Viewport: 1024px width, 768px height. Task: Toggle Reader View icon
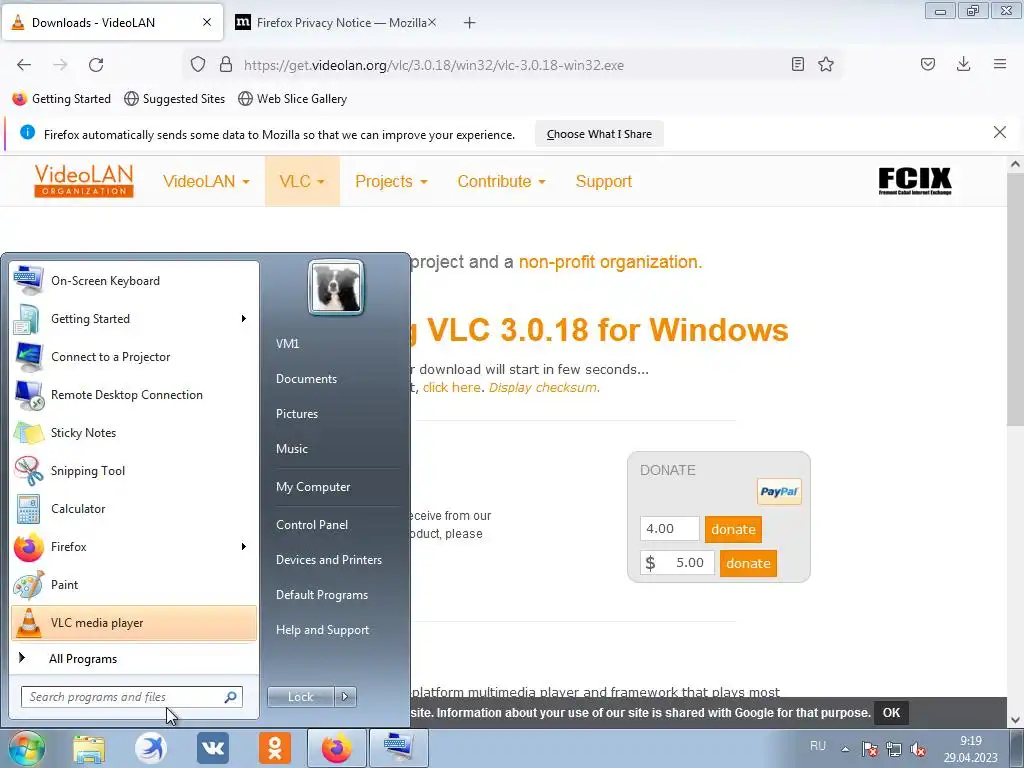coord(797,64)
